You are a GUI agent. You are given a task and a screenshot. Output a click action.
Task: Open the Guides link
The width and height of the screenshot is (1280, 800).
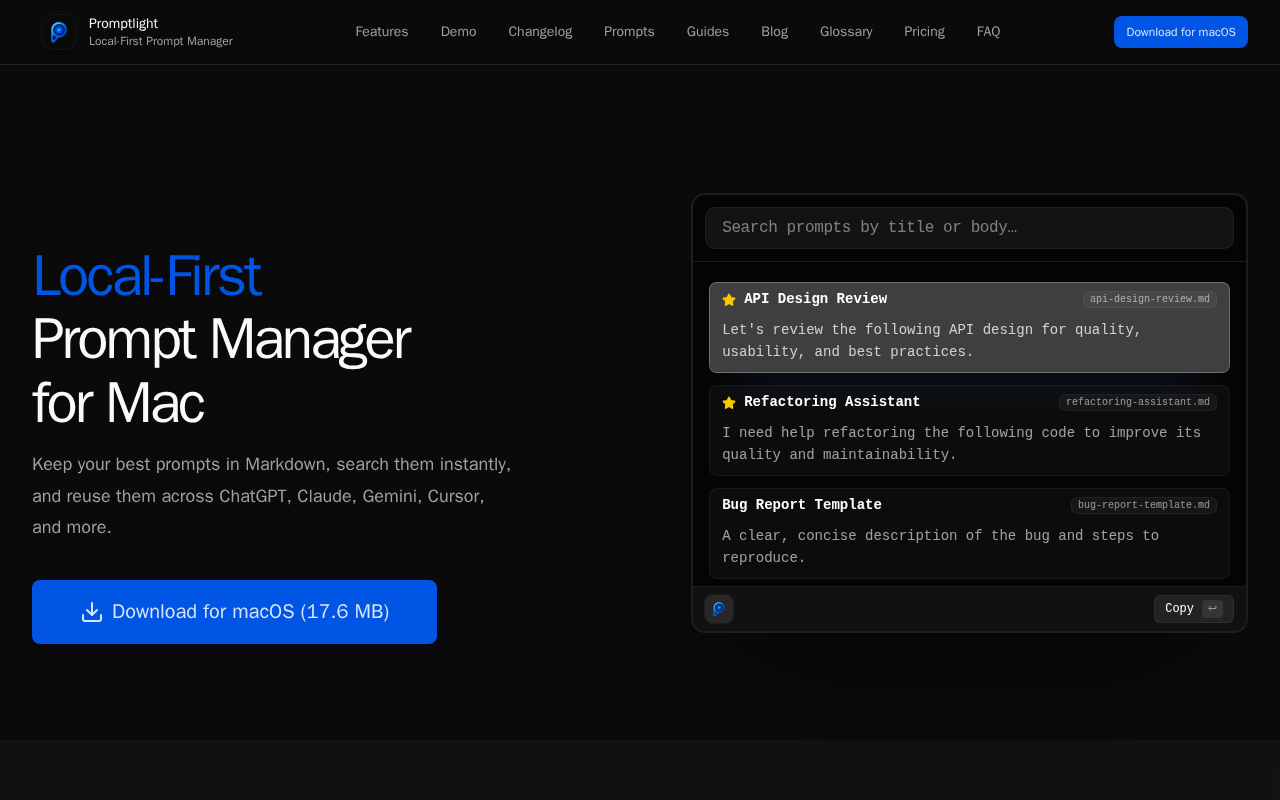click(x=708, y=32)
